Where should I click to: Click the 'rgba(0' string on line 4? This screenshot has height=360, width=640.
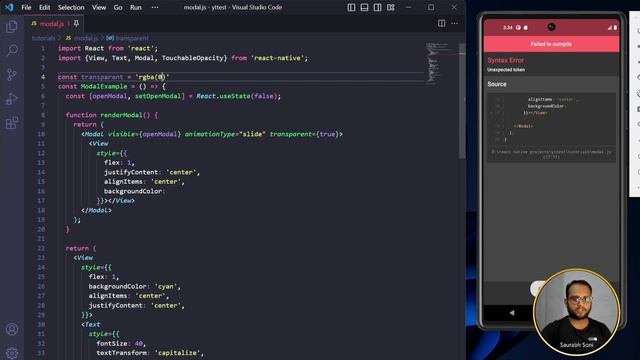tap(151, 77)
